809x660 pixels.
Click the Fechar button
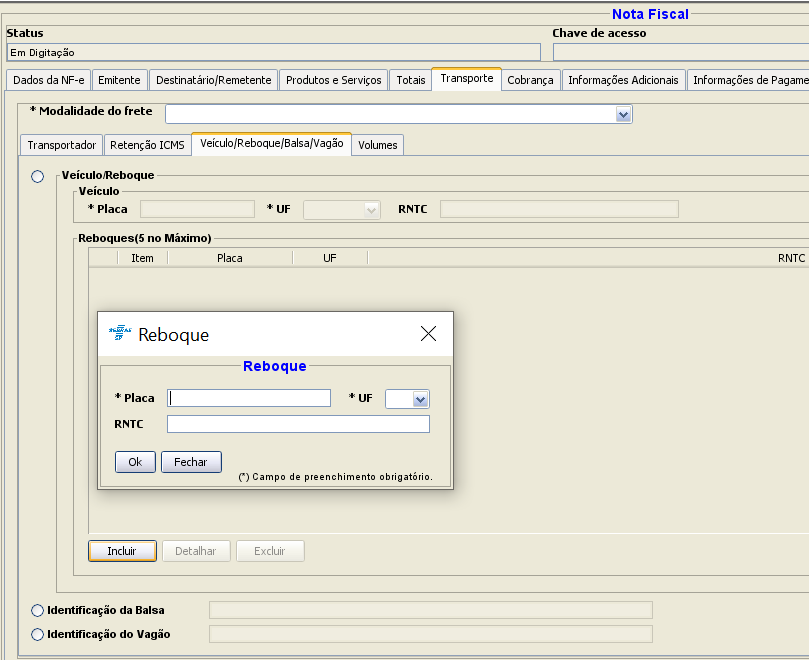click(x=191, y=462)
